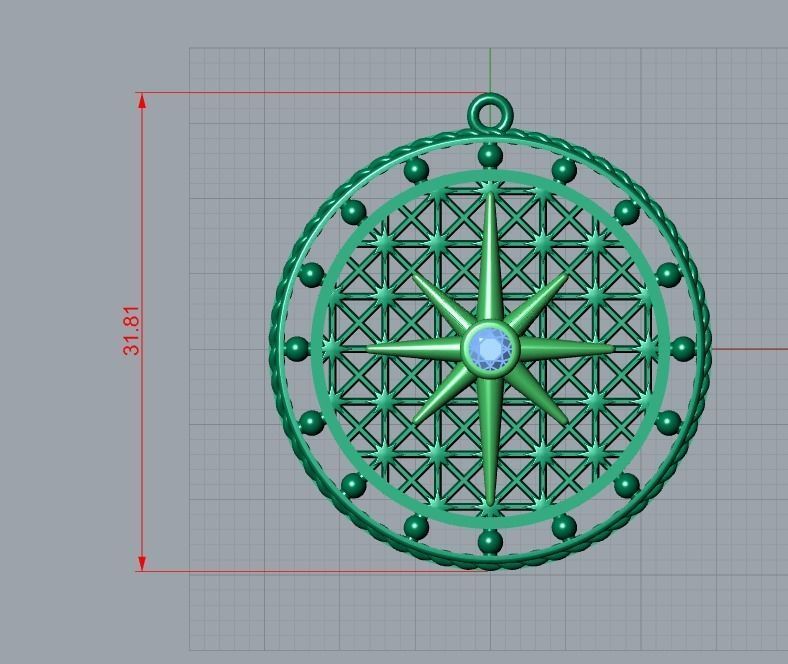Select the topmost bead just beneath the bail loop
The height and width of the screenshot is (664, 788).
coord(490,155)
